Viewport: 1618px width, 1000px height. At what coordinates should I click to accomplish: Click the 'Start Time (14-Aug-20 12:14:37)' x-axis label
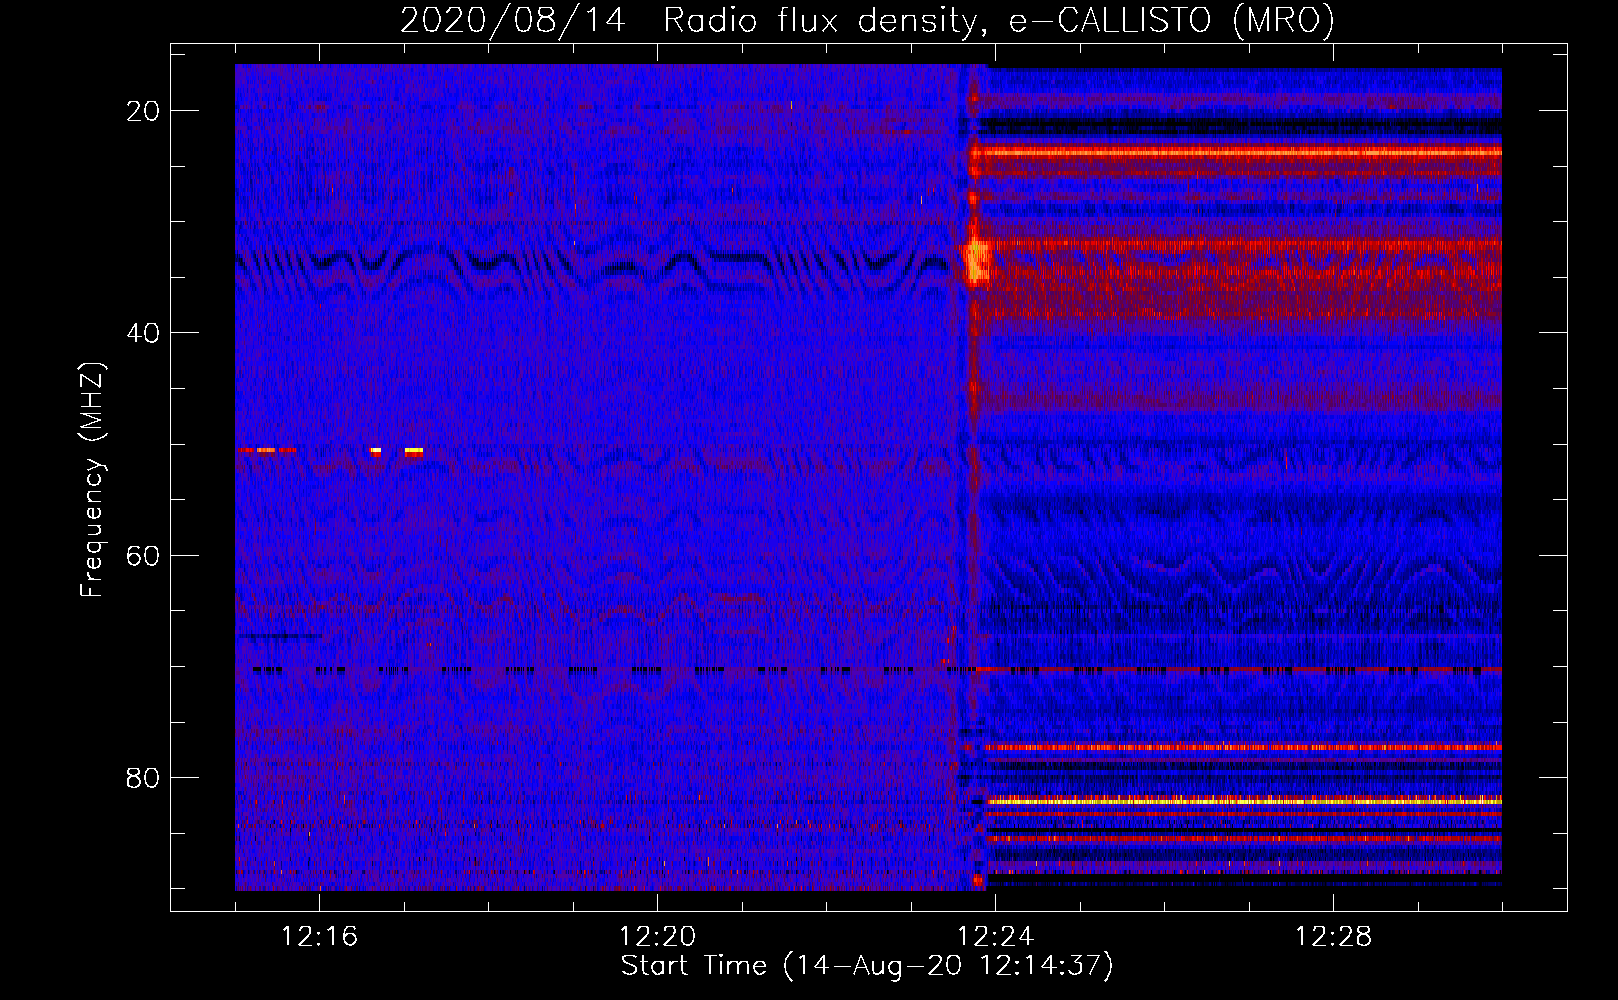[867, 966]
